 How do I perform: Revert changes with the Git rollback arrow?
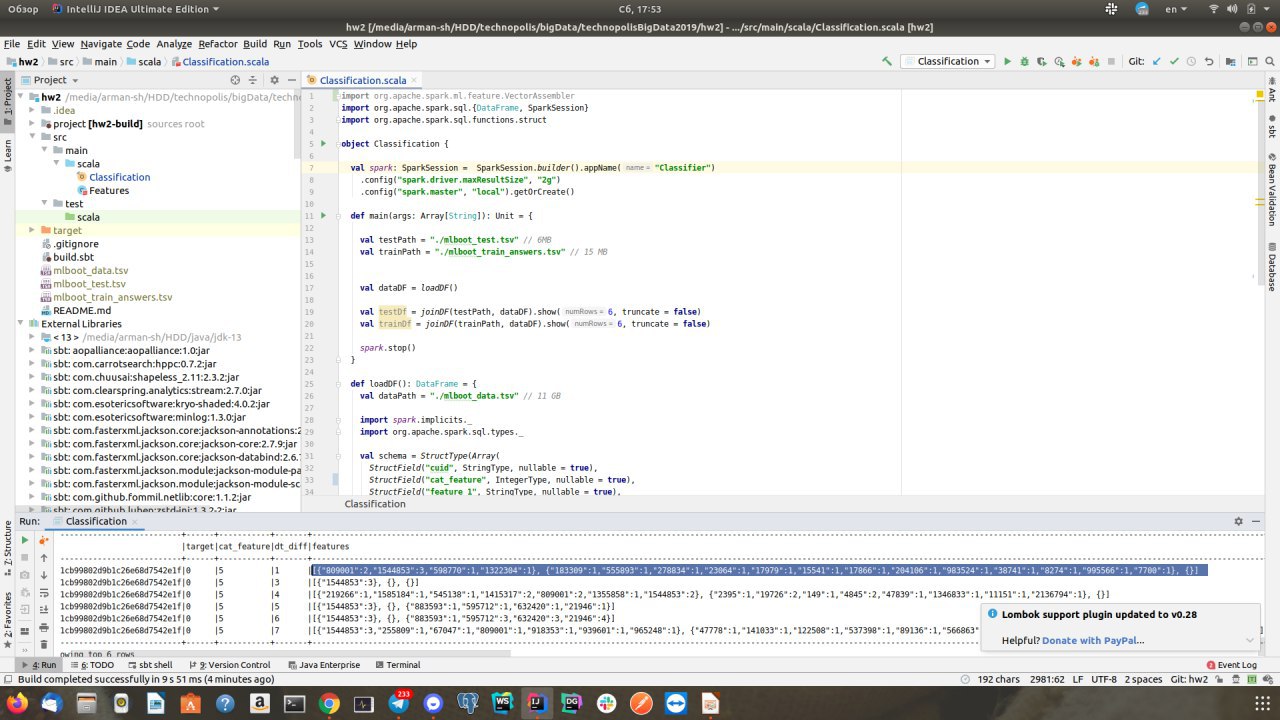click(x=1211, y=62)
